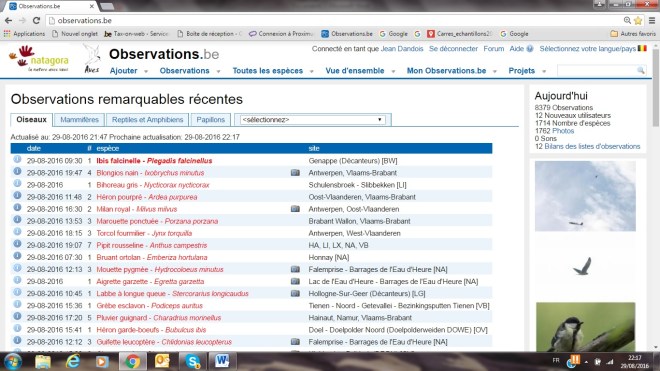Open the Applications bookmark
Image resolution: width=660 pixels, height=371 pixels.
pos(24,34)
